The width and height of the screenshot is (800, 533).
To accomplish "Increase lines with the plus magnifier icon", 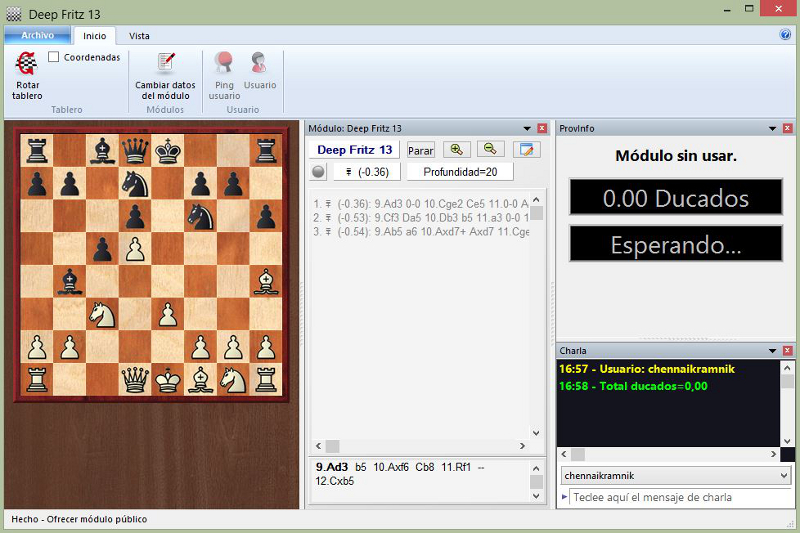I will [457, 149].
